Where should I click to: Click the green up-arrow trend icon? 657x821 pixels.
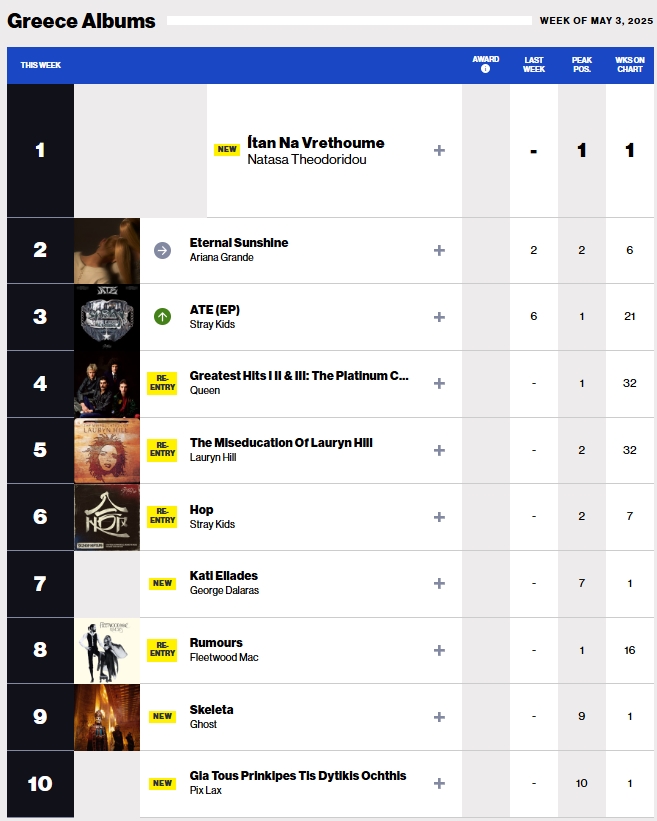[x=162, y=317]
